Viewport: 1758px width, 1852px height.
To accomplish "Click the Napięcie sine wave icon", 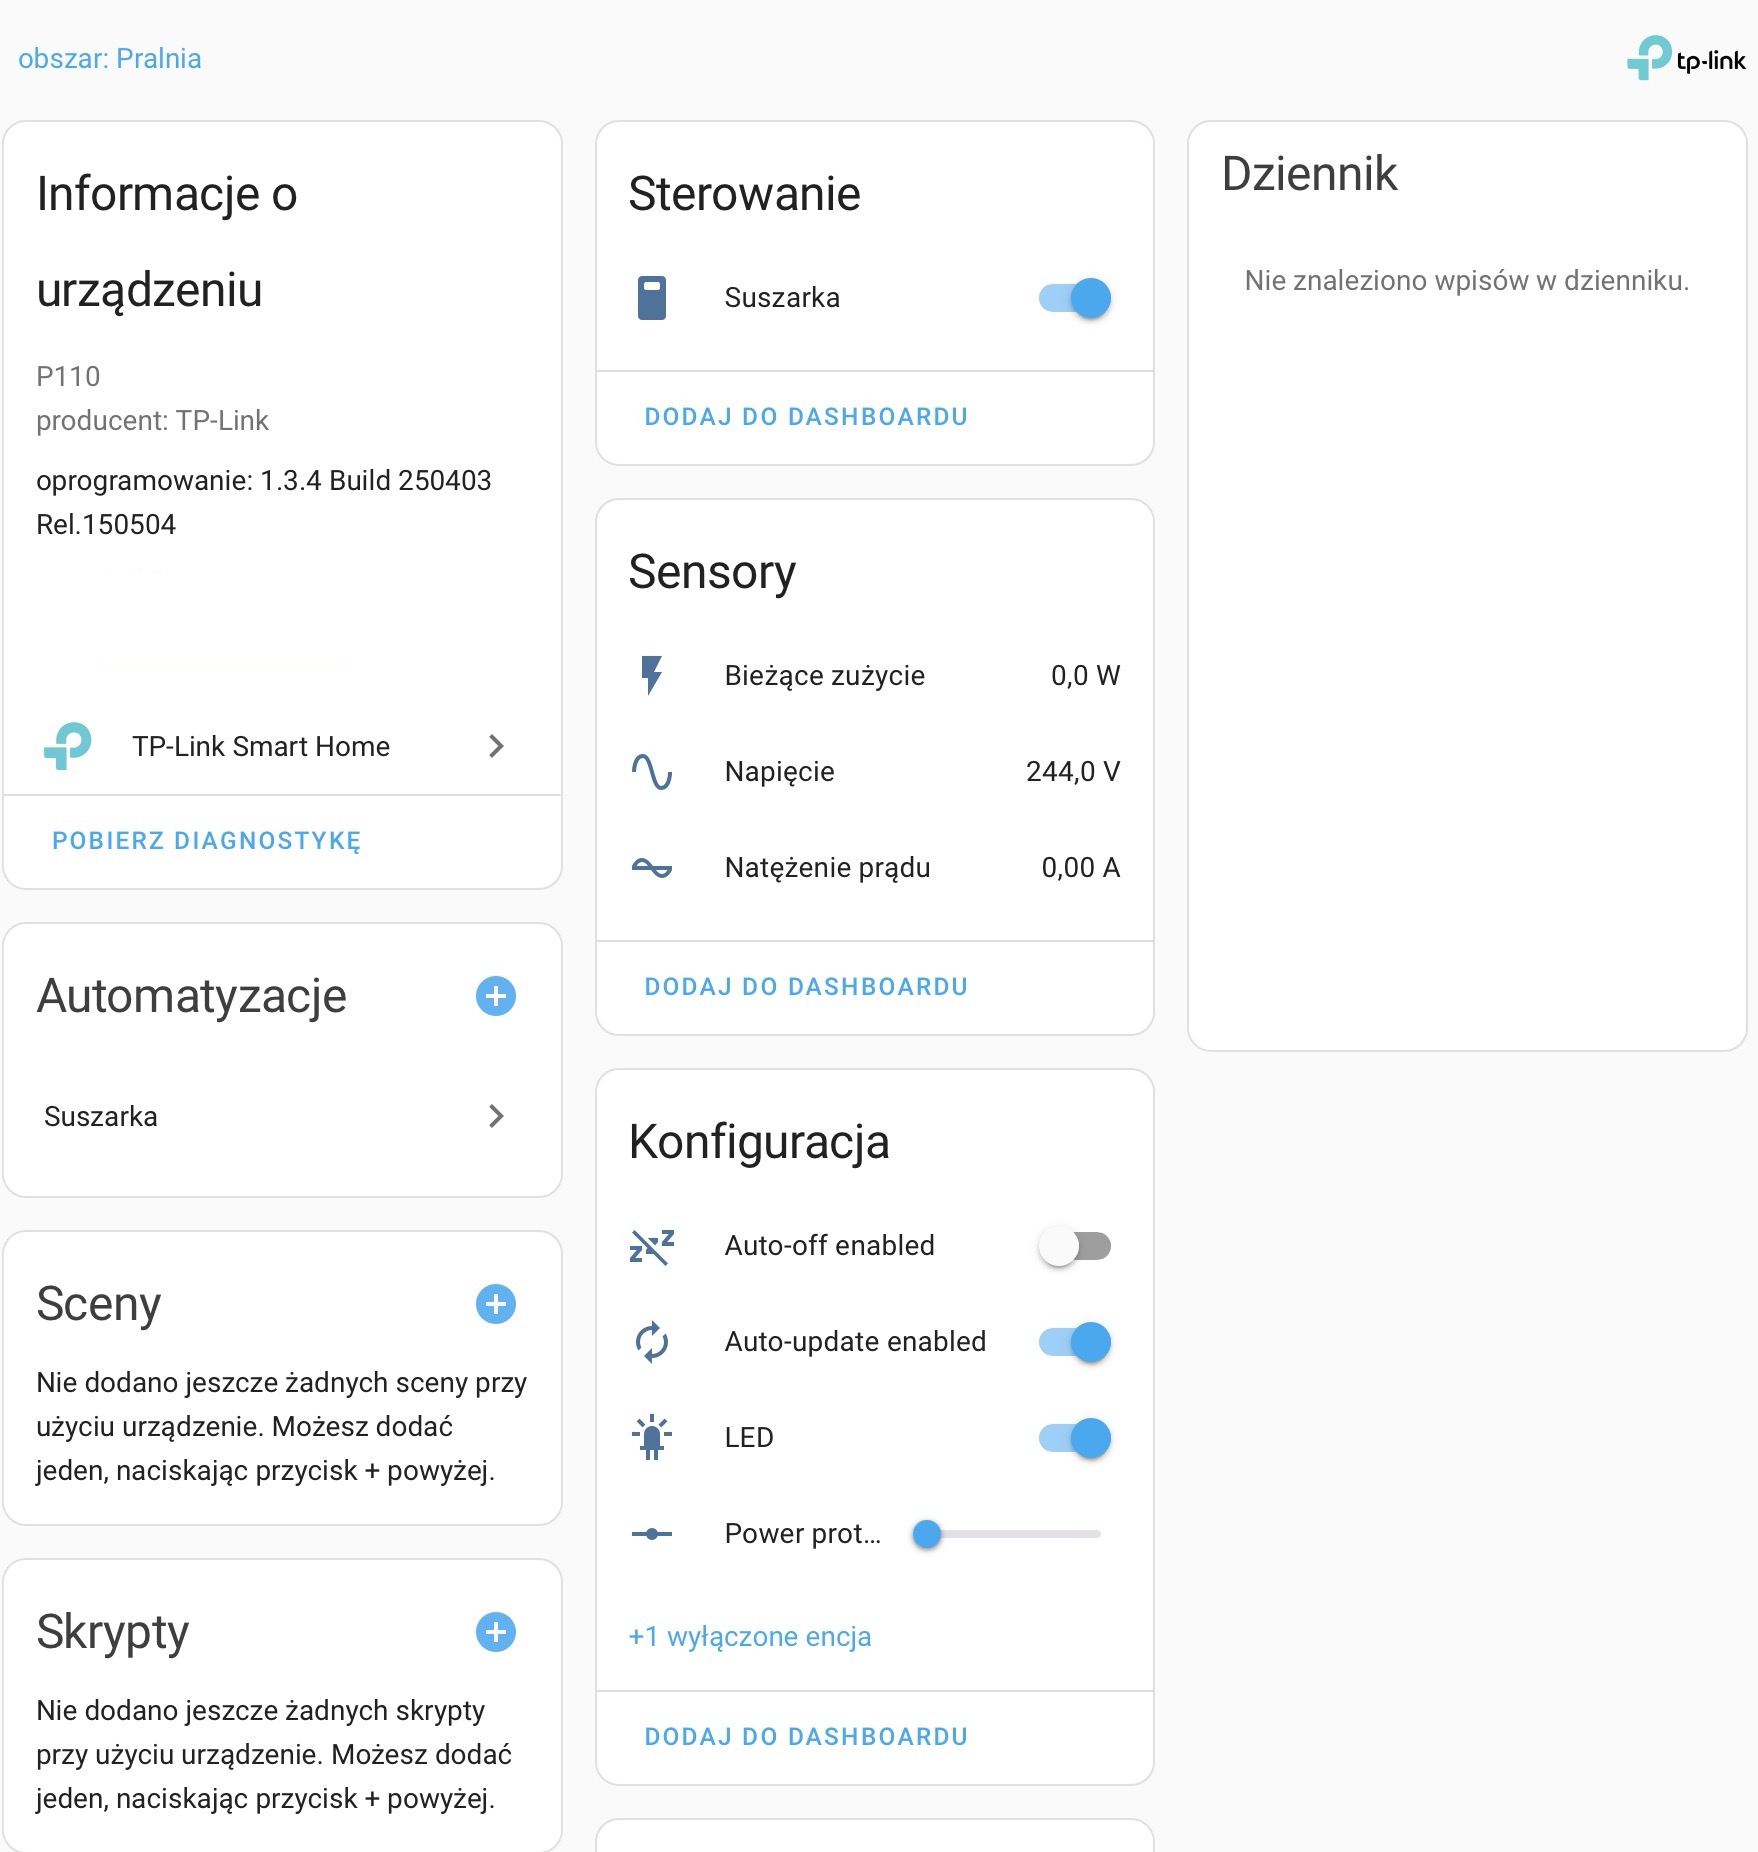I will click(x=652, y=771).
